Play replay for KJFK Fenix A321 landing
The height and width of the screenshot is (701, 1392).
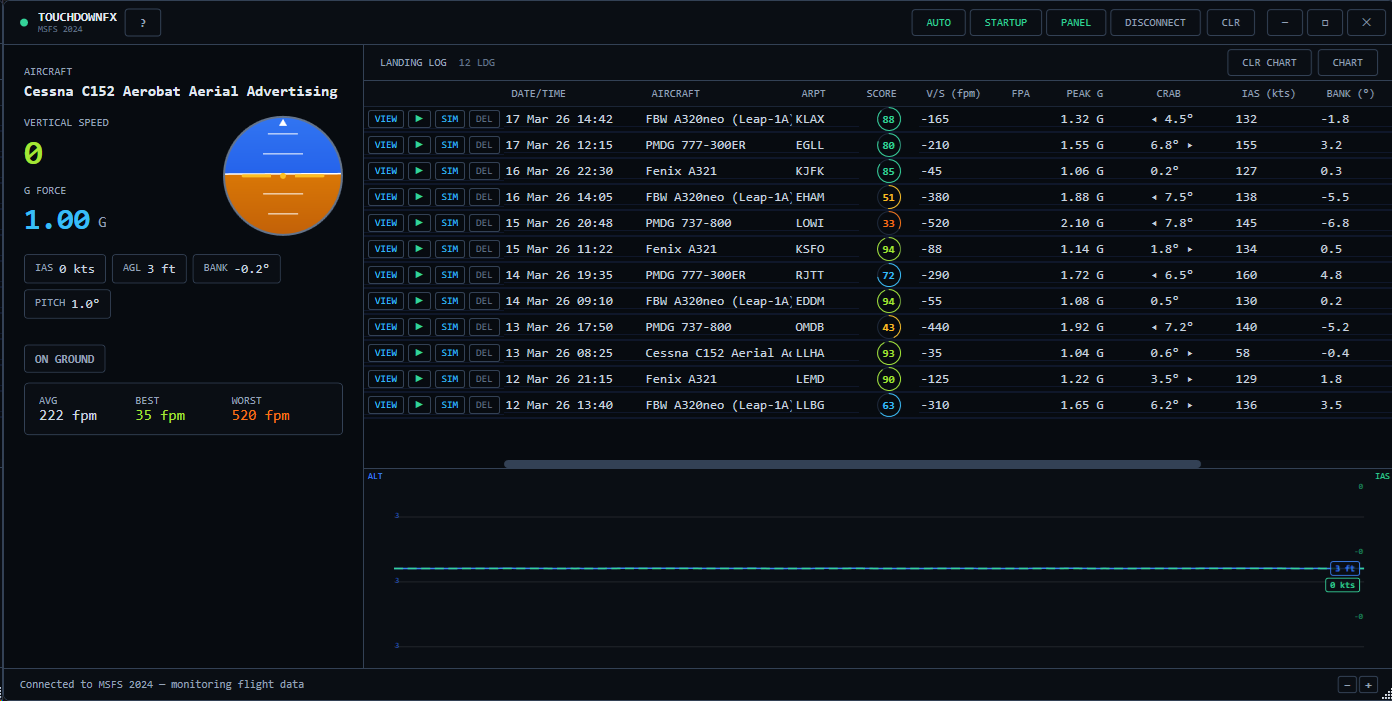(x=419, y=171)
